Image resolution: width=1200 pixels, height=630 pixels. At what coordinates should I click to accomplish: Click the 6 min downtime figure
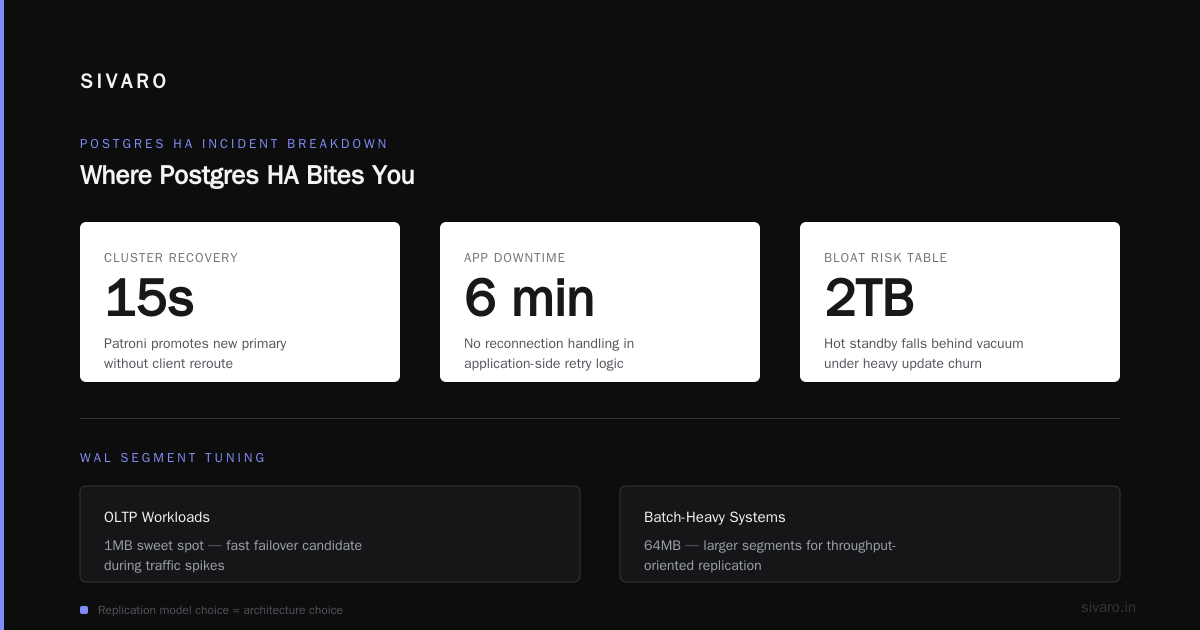(529, 298)
